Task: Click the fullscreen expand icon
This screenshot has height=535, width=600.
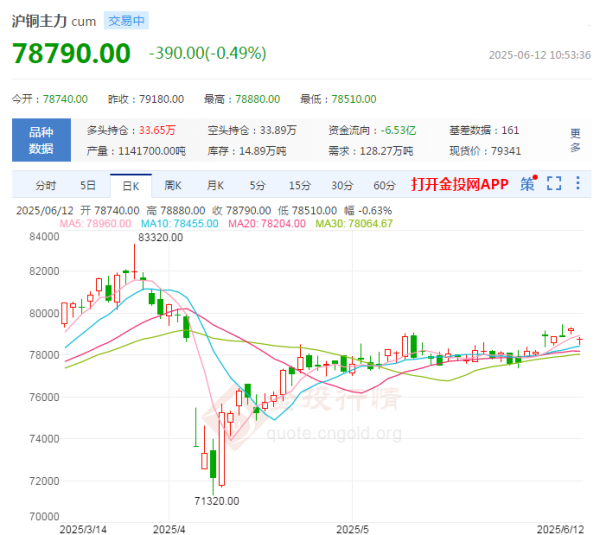Action: pos(554,184)
